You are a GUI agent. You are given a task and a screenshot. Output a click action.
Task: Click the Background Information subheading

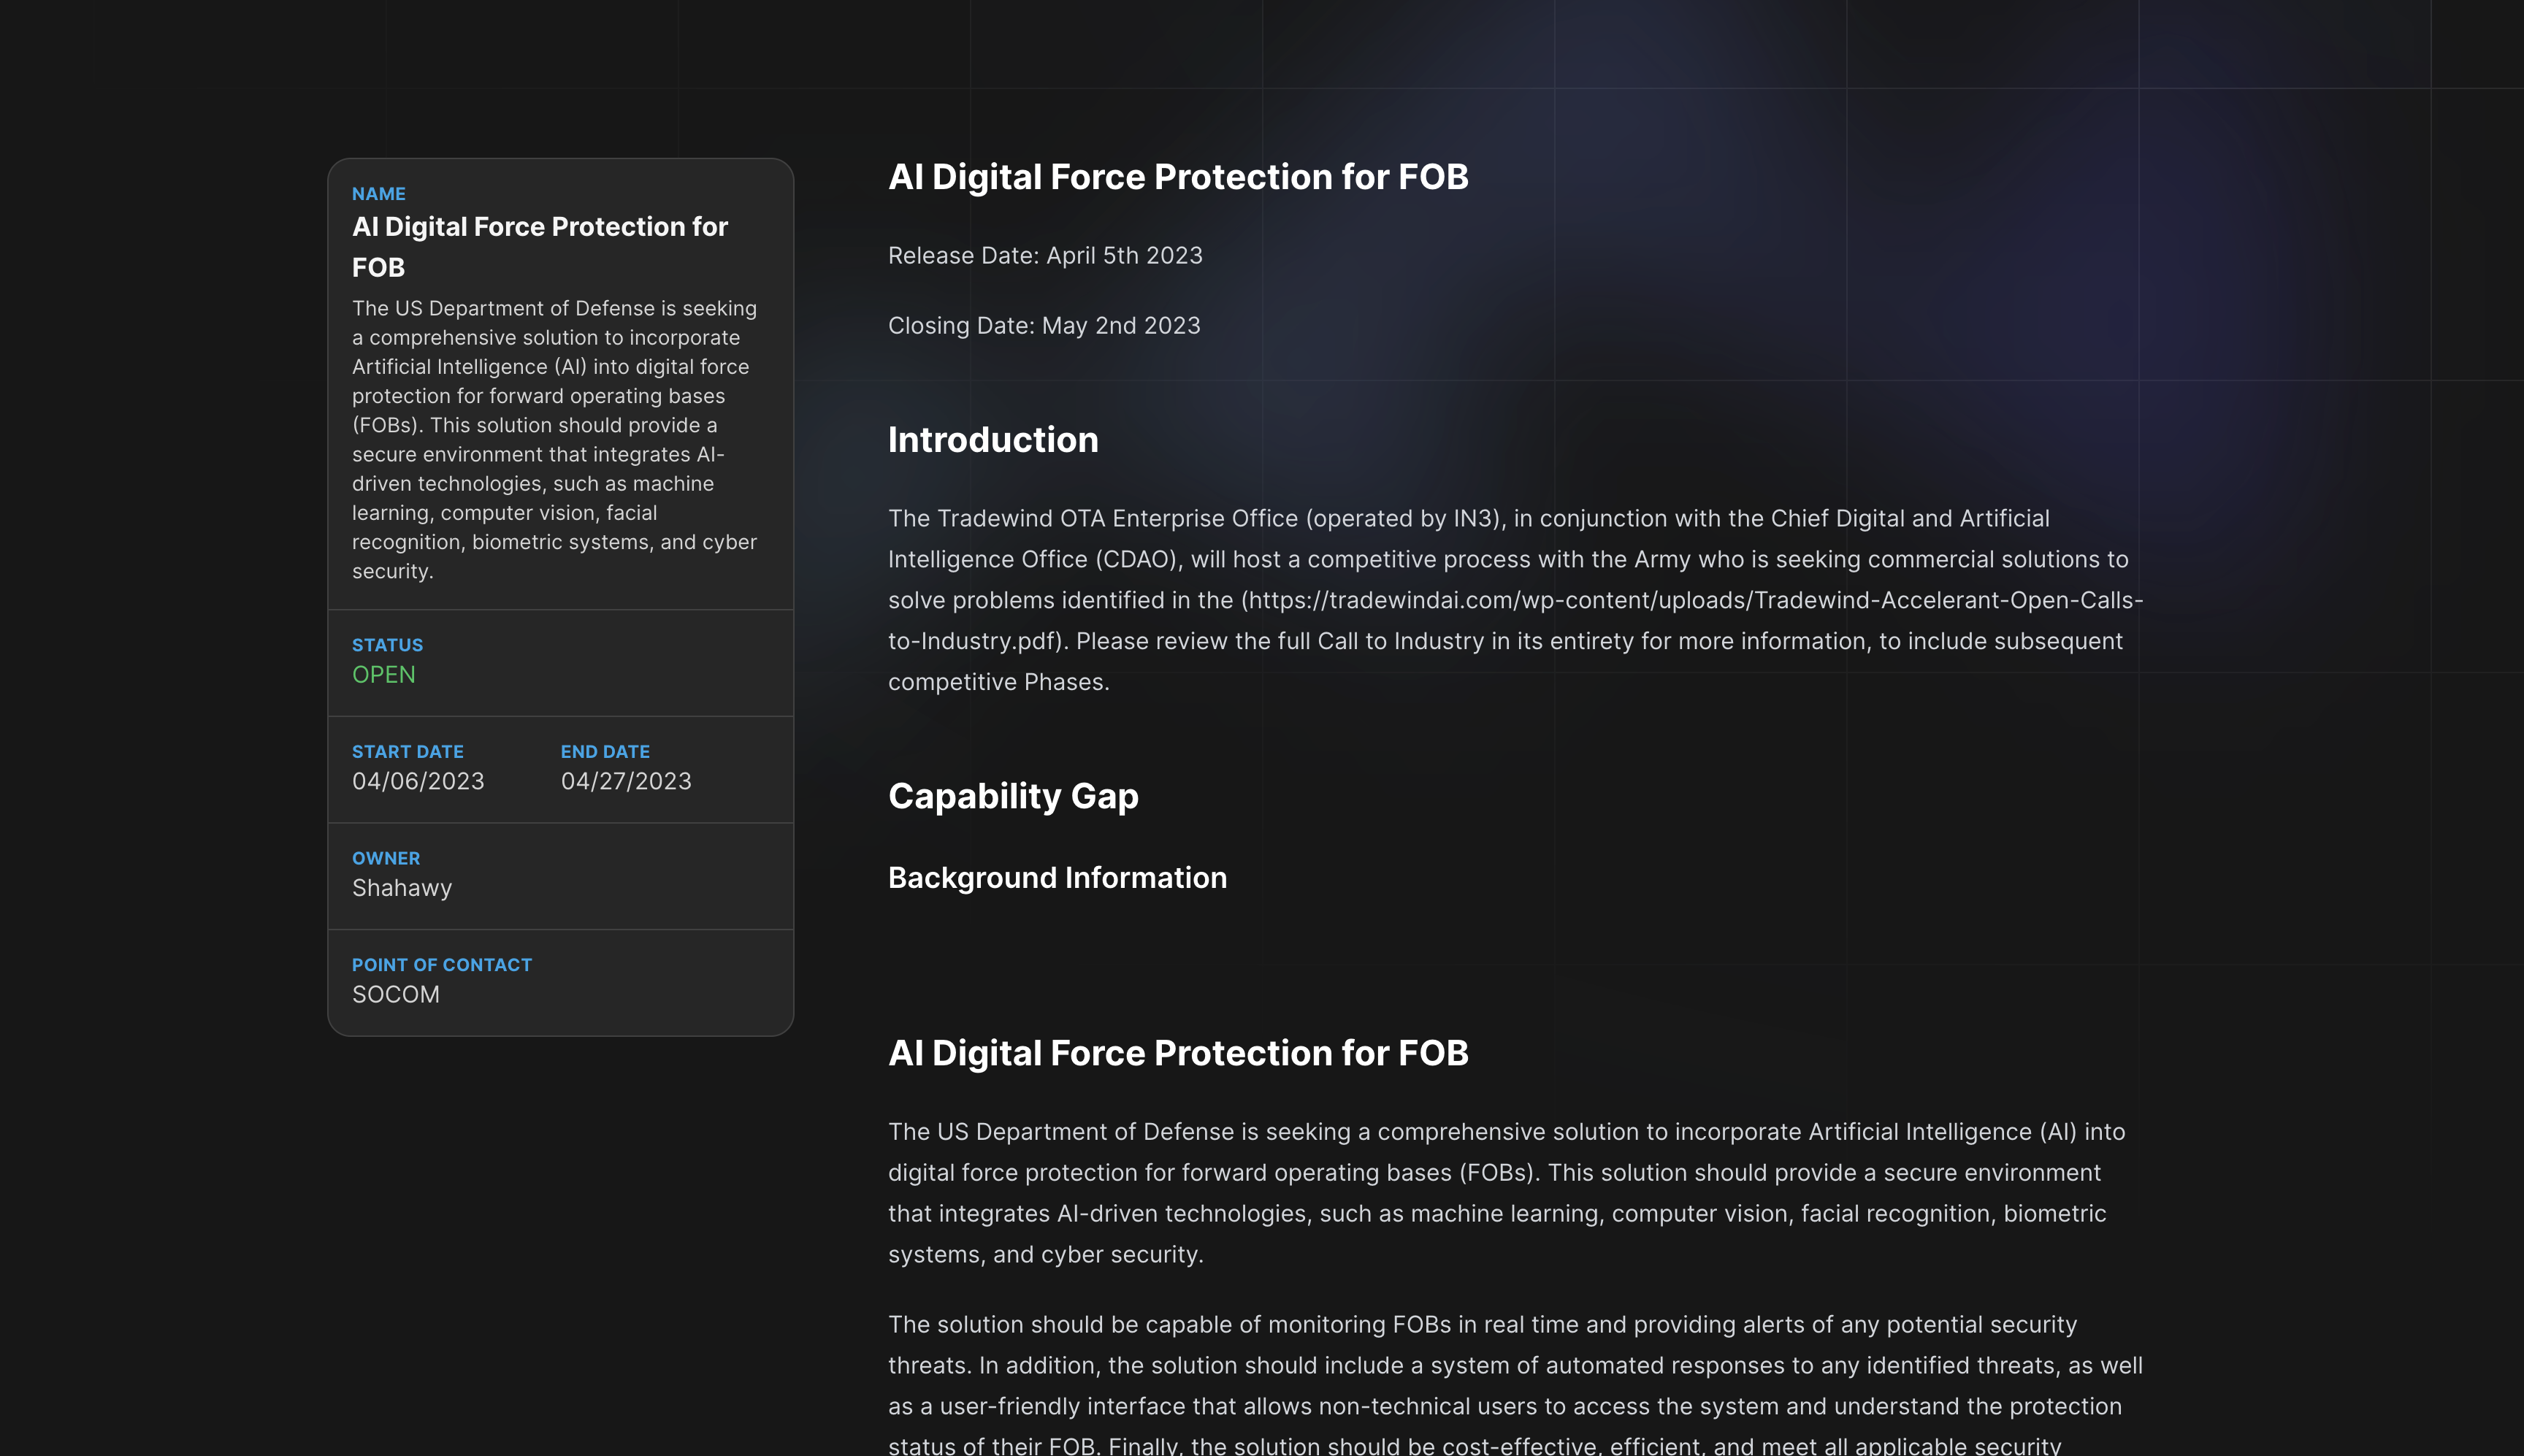[1057, 878]
